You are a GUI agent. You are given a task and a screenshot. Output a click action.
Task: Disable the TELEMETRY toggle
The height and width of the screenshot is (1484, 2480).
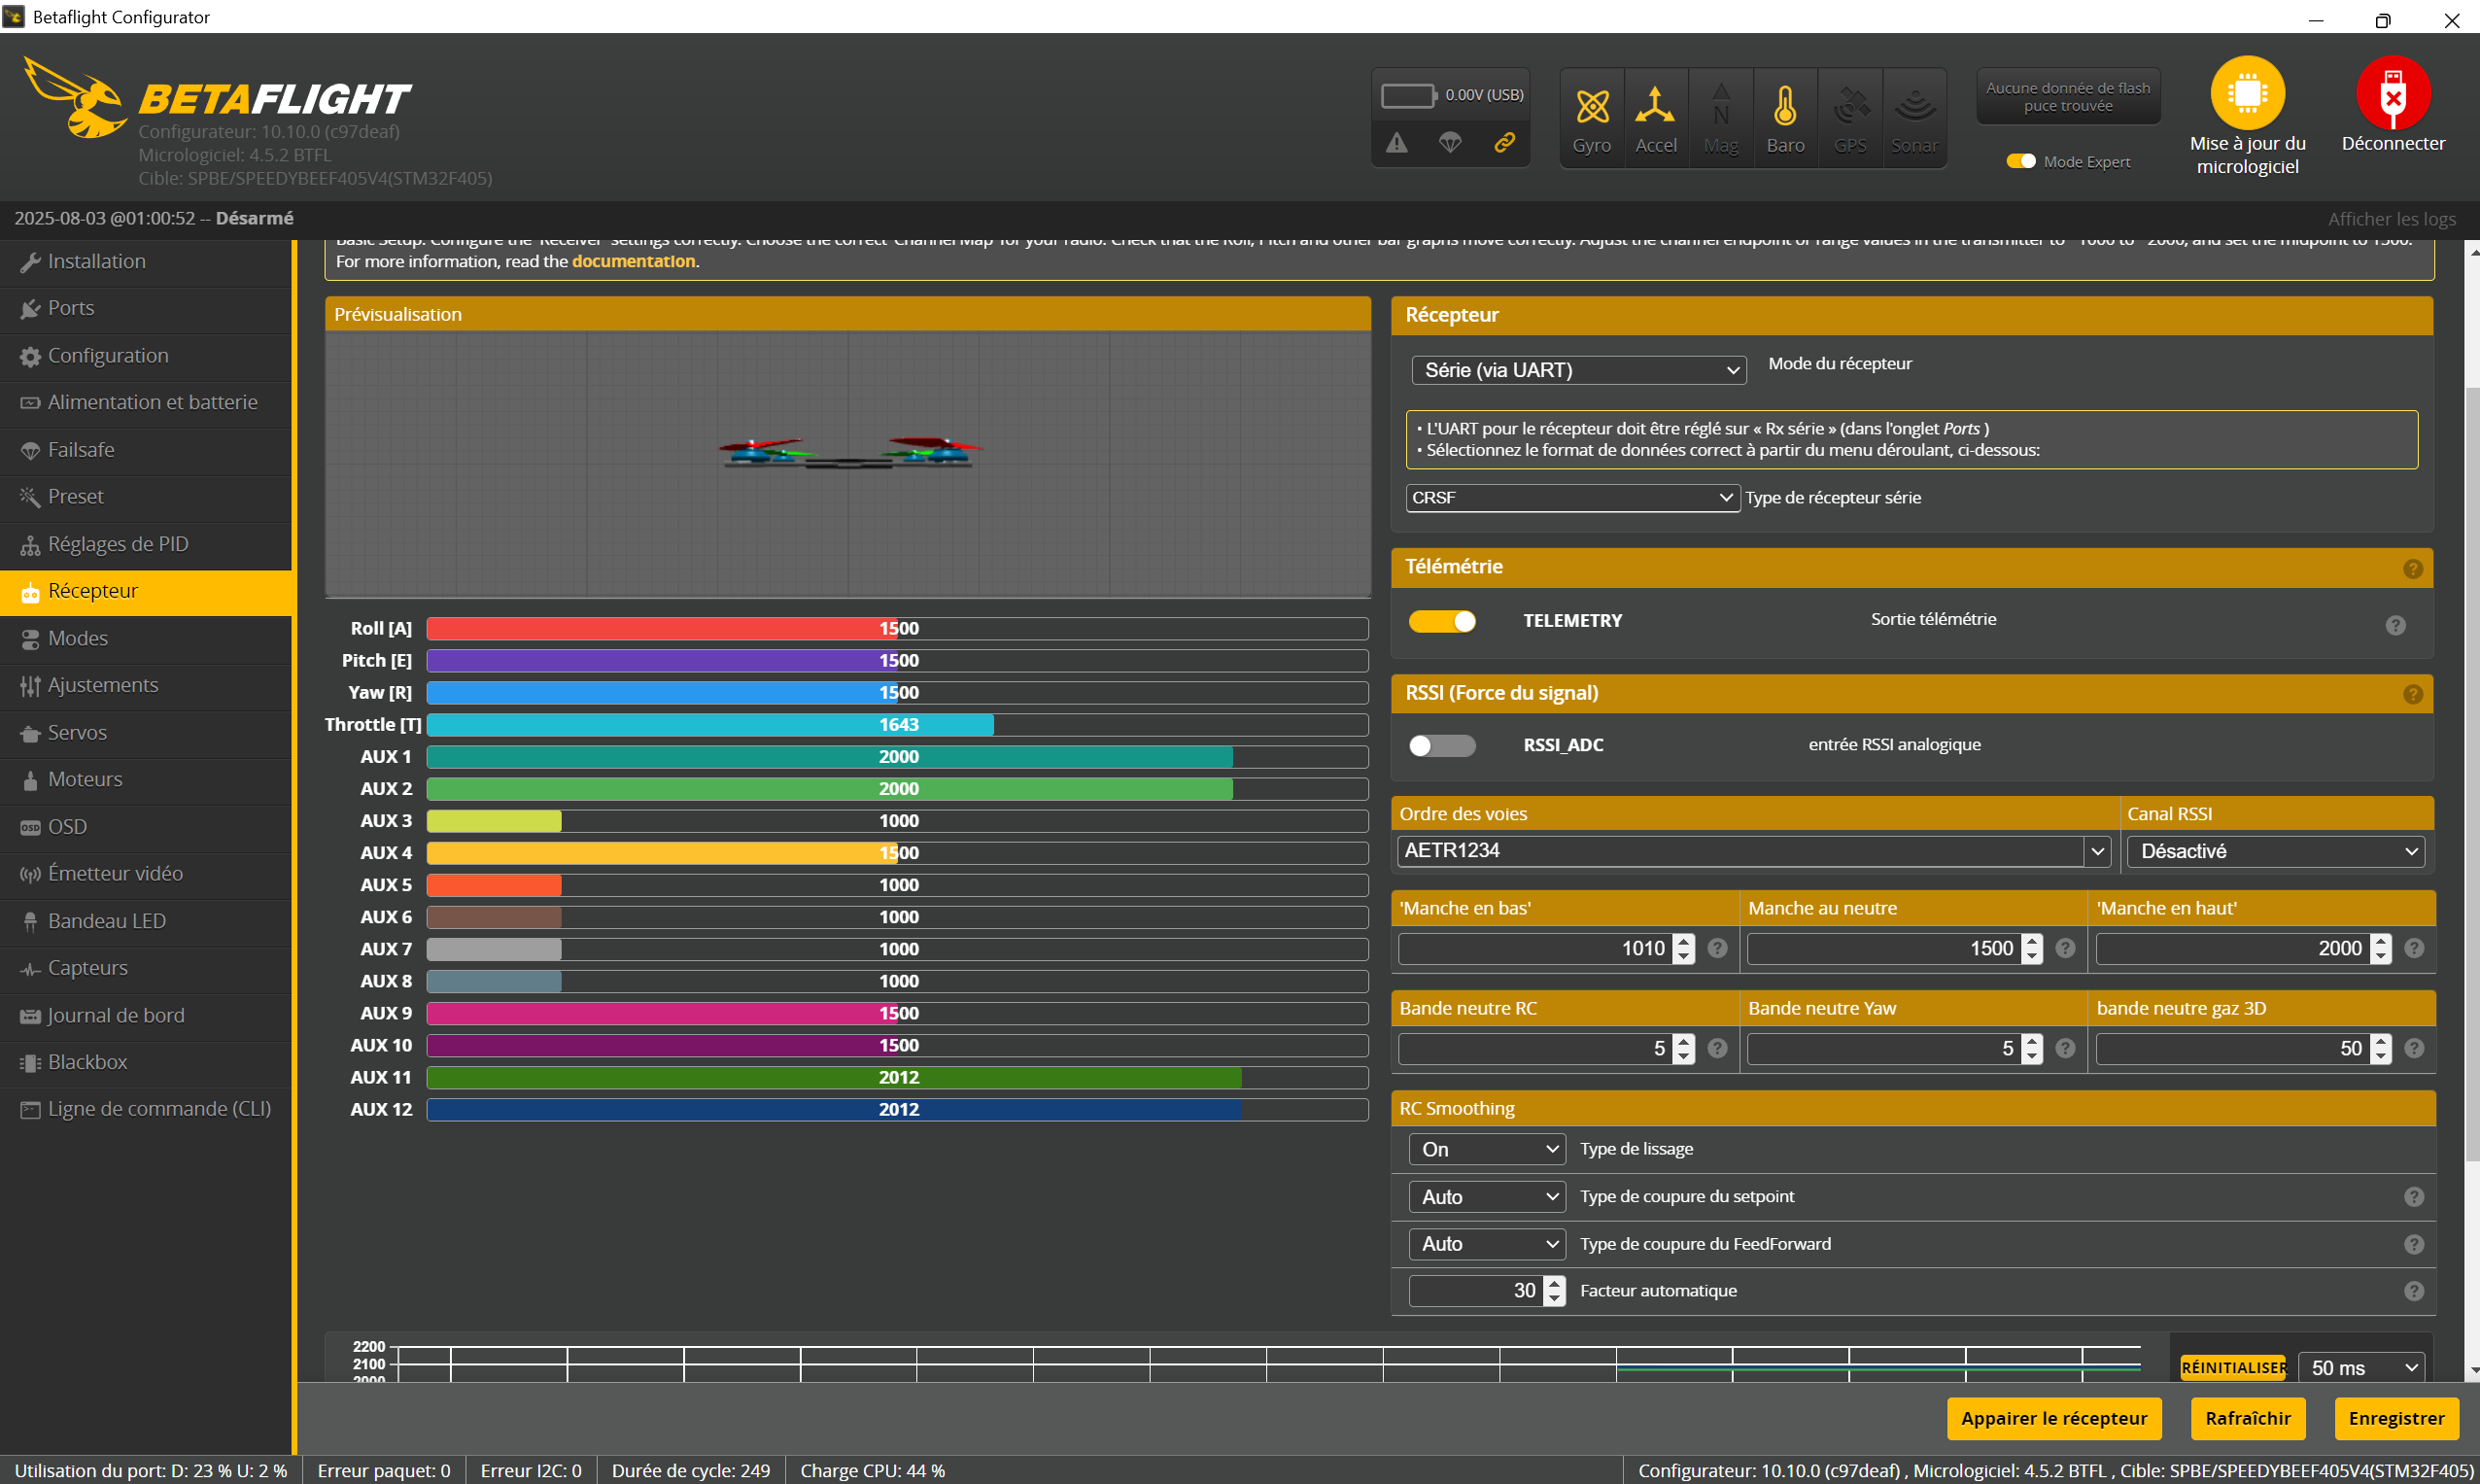pos(1442,621)
